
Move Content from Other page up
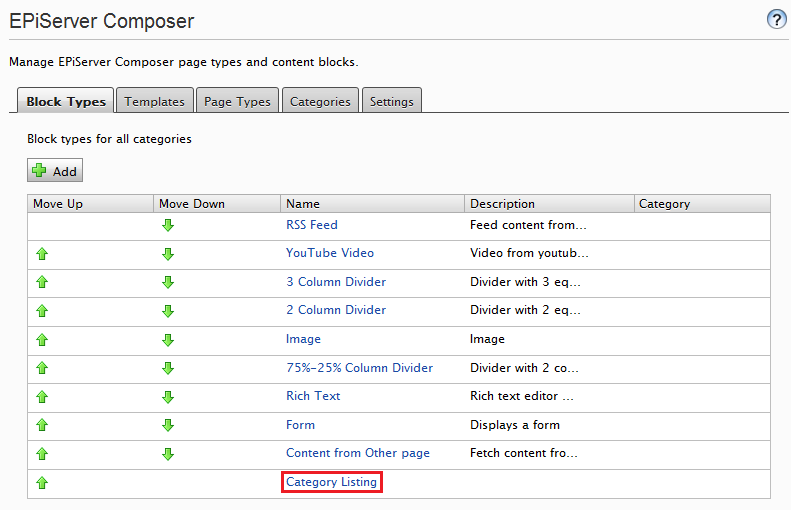42,454
